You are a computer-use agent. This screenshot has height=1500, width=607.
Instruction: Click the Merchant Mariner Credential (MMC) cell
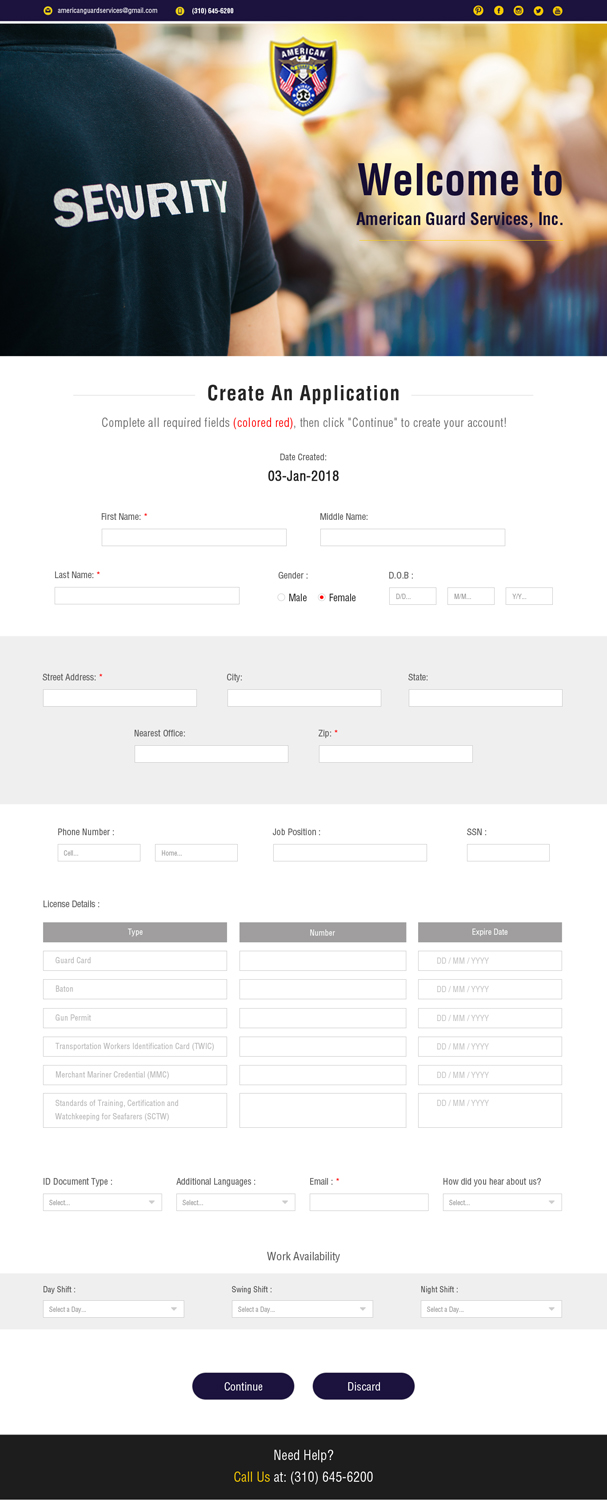135,1075
